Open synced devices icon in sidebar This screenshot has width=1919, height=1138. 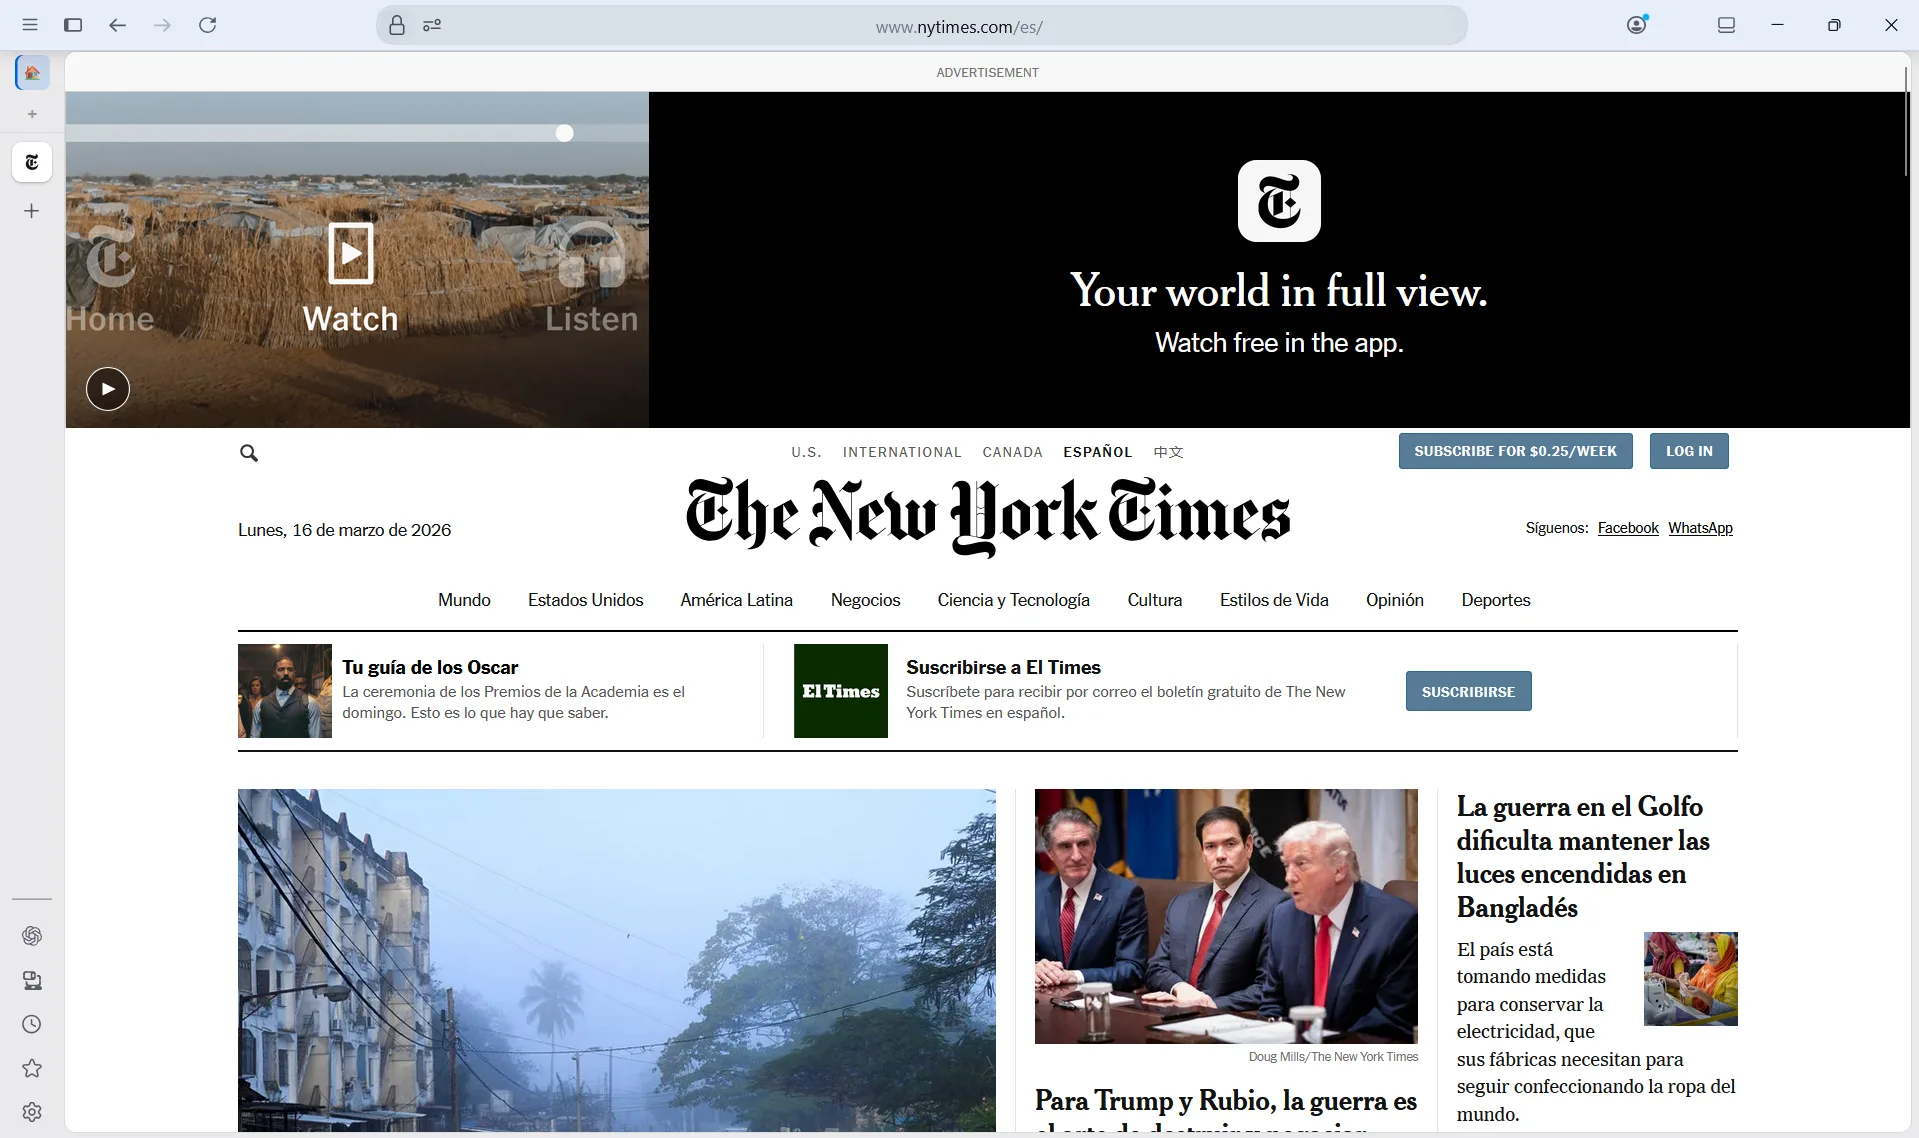coord(32,980)
